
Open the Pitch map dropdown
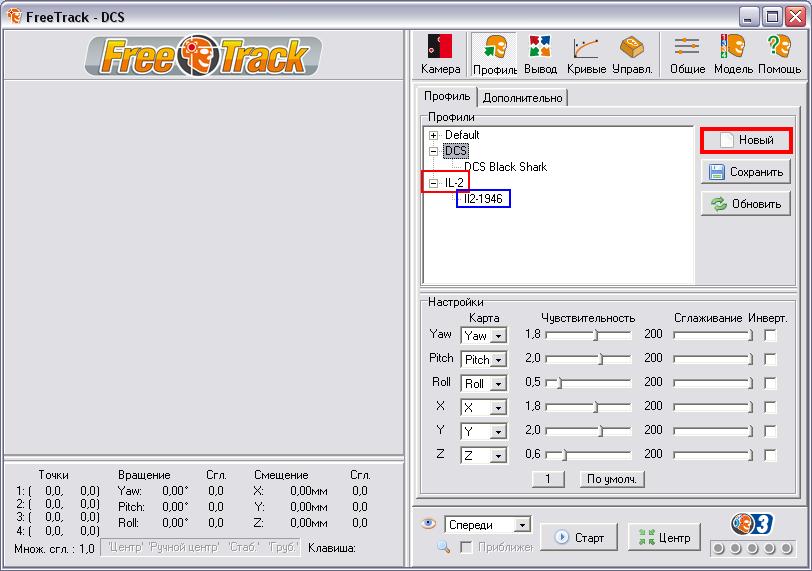tap(498, 360)
